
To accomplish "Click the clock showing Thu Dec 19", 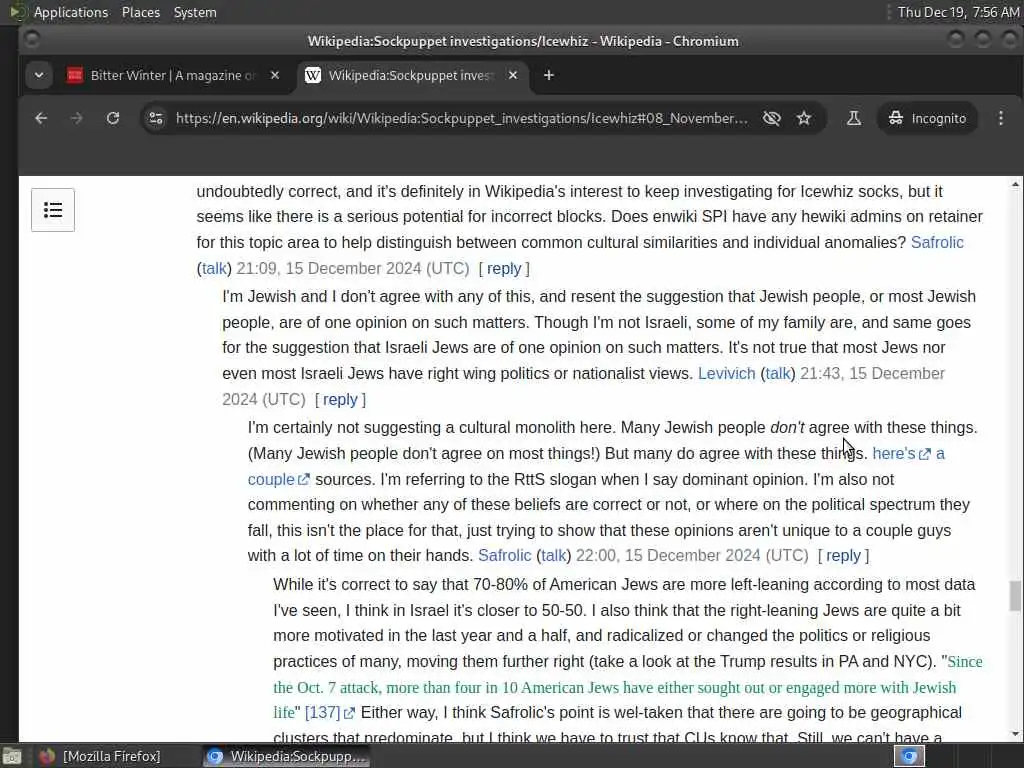I will [x=957, y=12].
